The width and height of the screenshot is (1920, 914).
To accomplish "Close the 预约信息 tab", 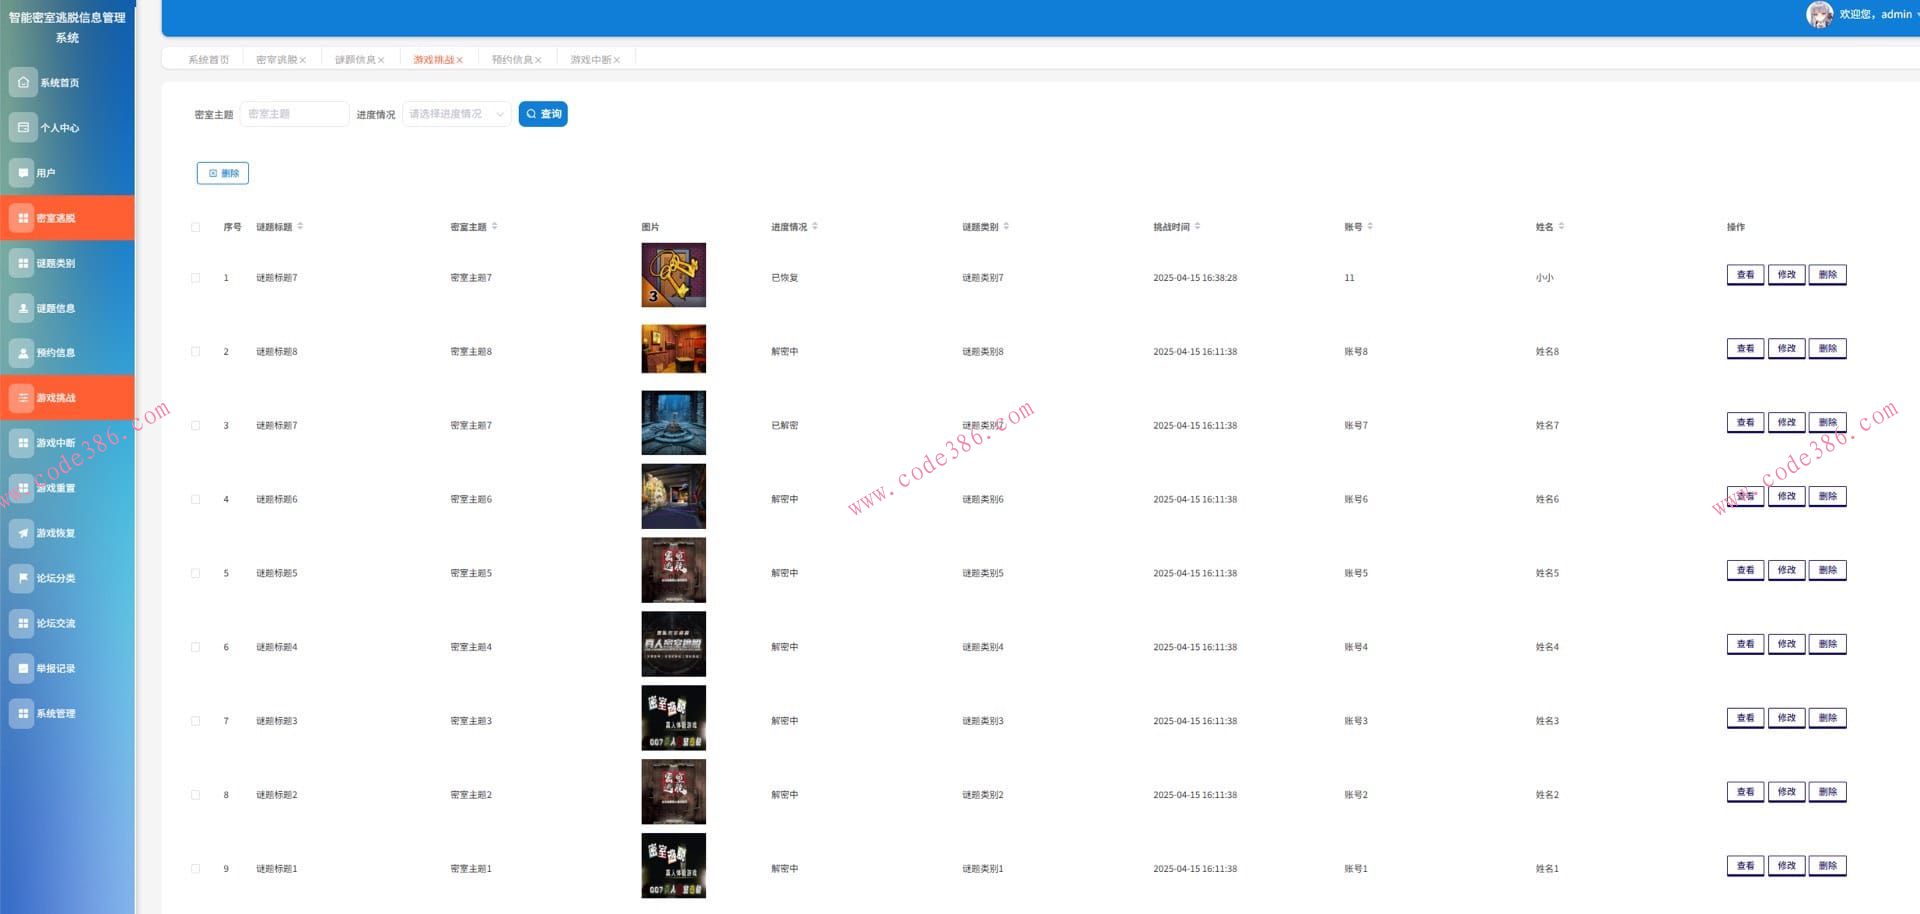I will pos(538,60).
